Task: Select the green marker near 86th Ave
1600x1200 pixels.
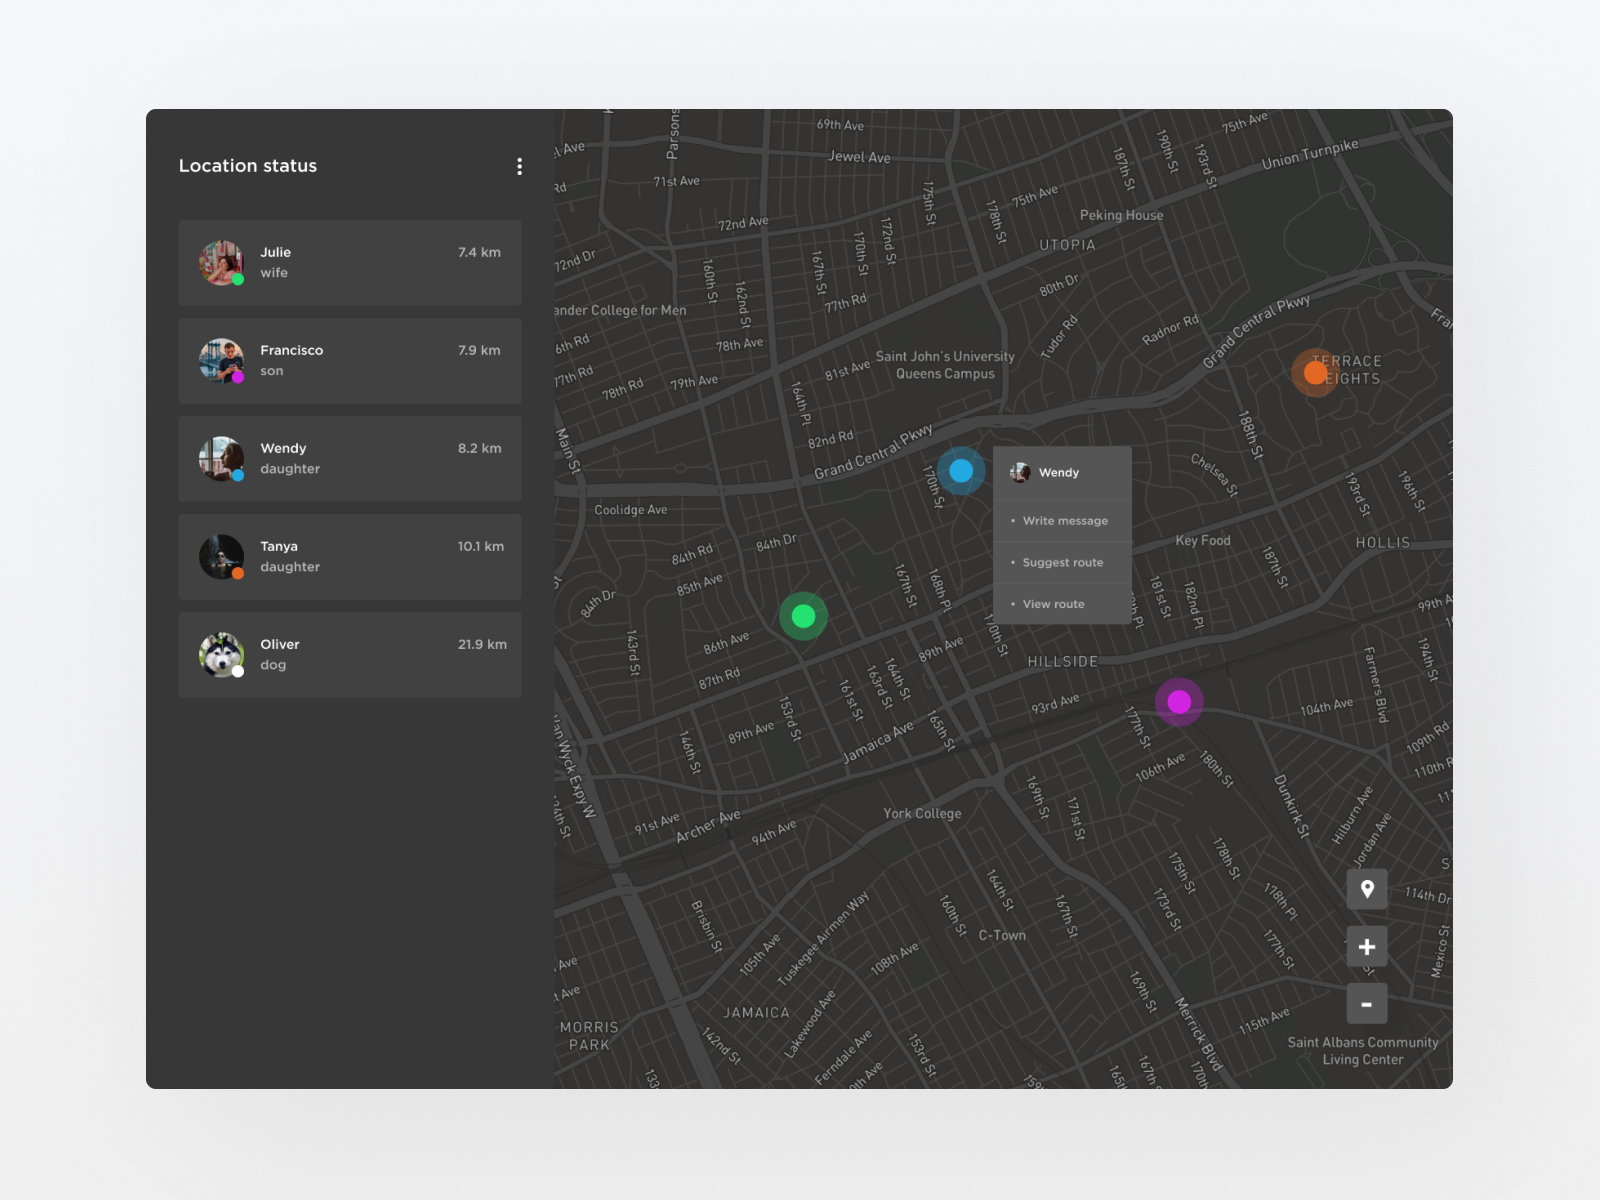Action: (x=805, y=617)
